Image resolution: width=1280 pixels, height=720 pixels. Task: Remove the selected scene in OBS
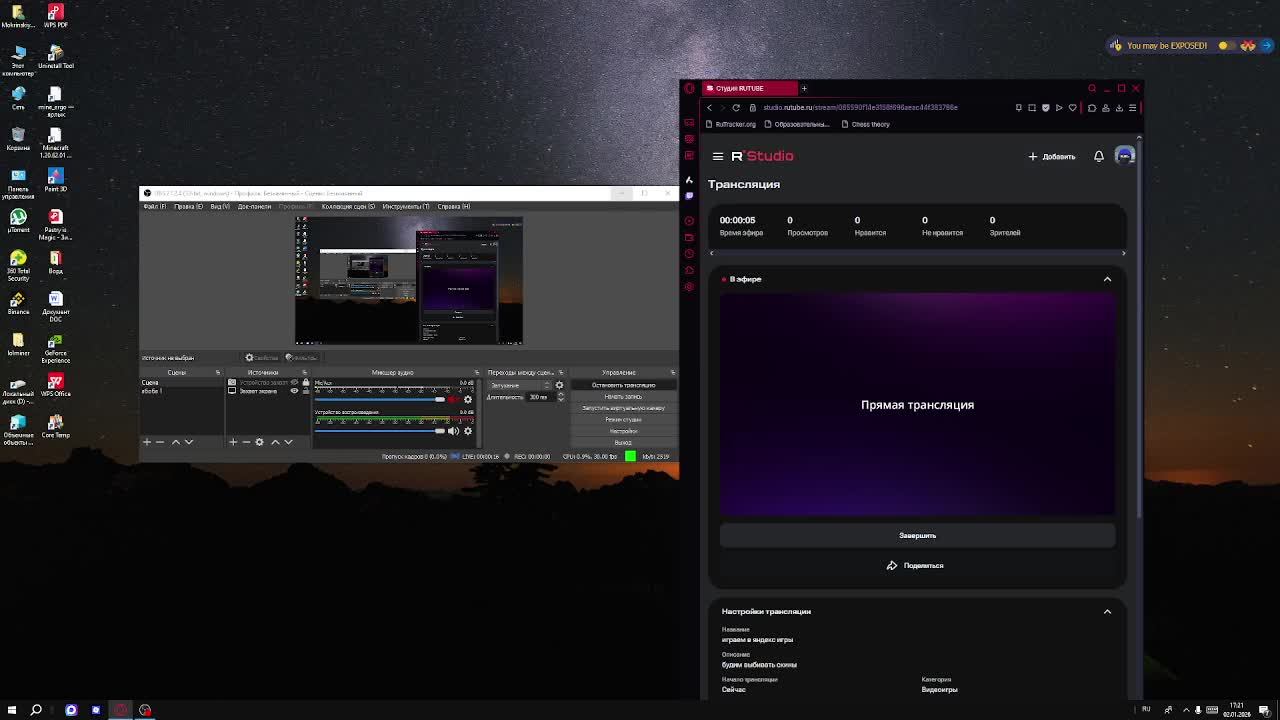(x=160, y=442)
